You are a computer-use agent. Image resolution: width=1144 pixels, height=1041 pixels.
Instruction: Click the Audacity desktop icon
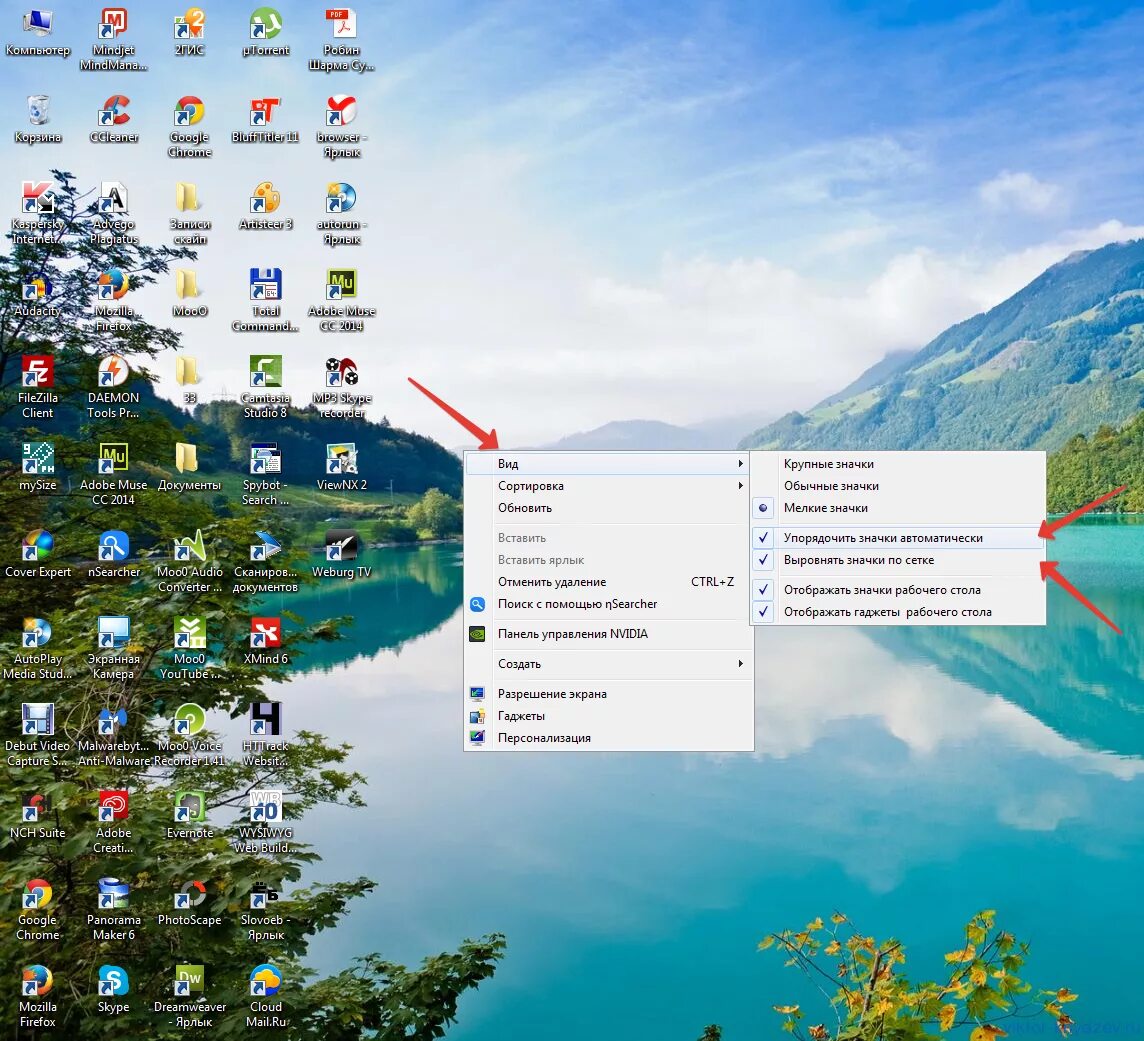pos(37,293)
